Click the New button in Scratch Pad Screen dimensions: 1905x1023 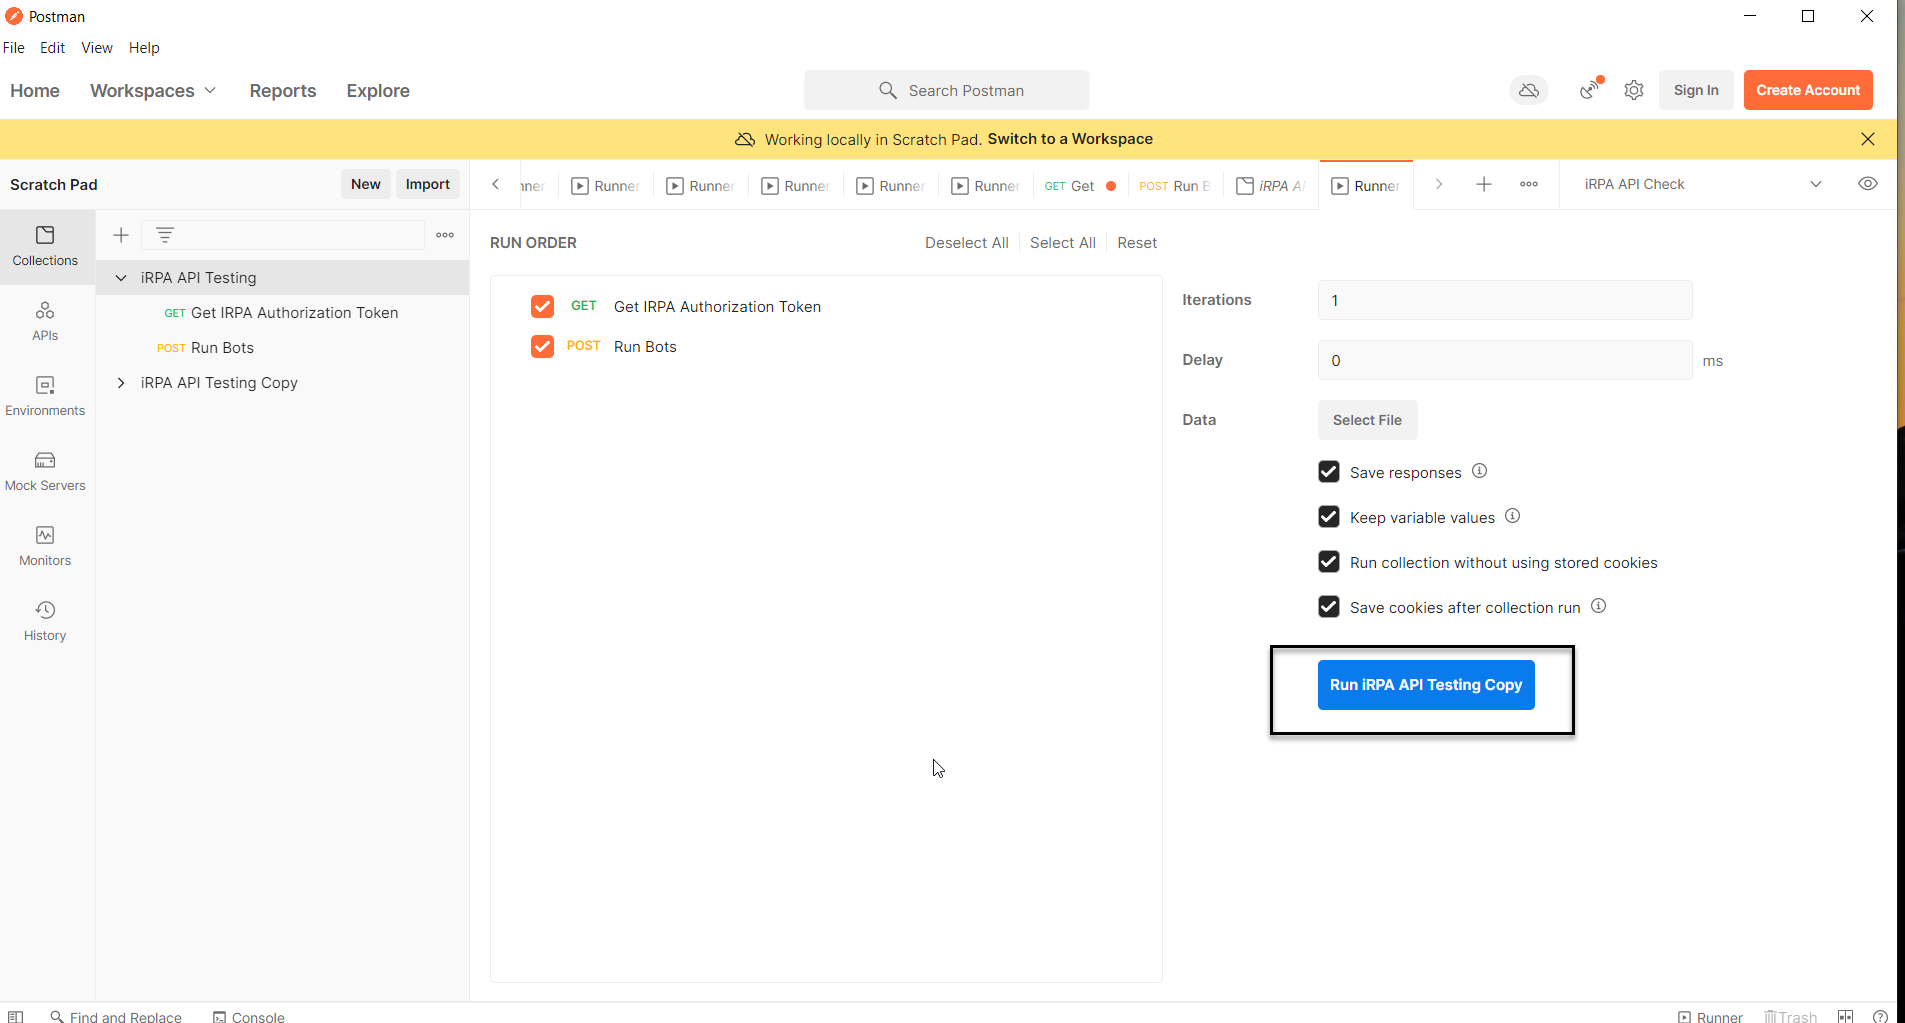[366, 184]
